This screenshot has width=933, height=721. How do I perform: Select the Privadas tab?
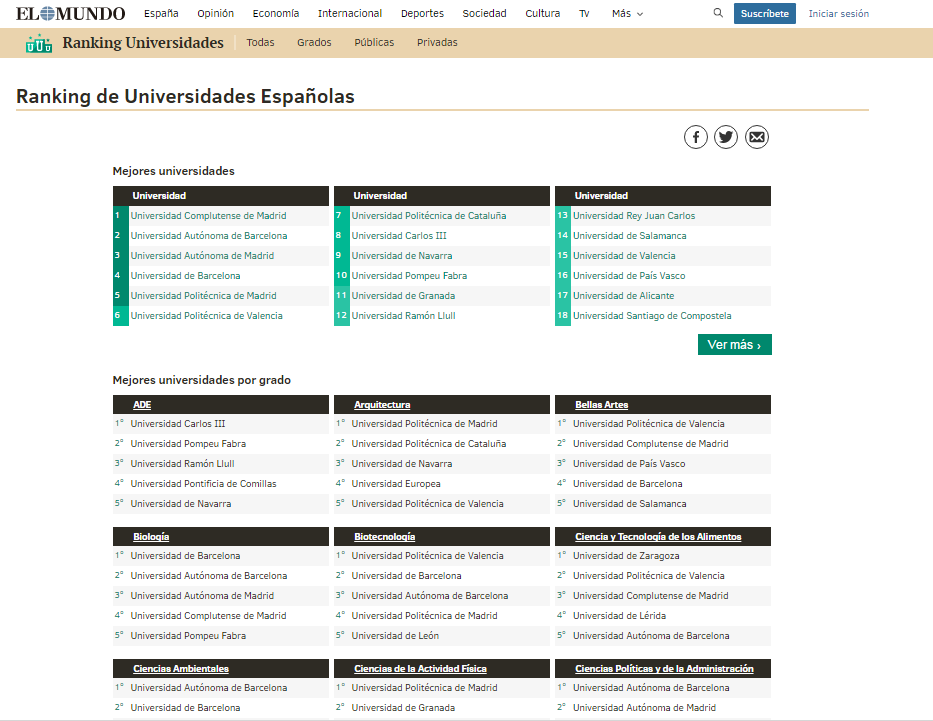(437, 42)
